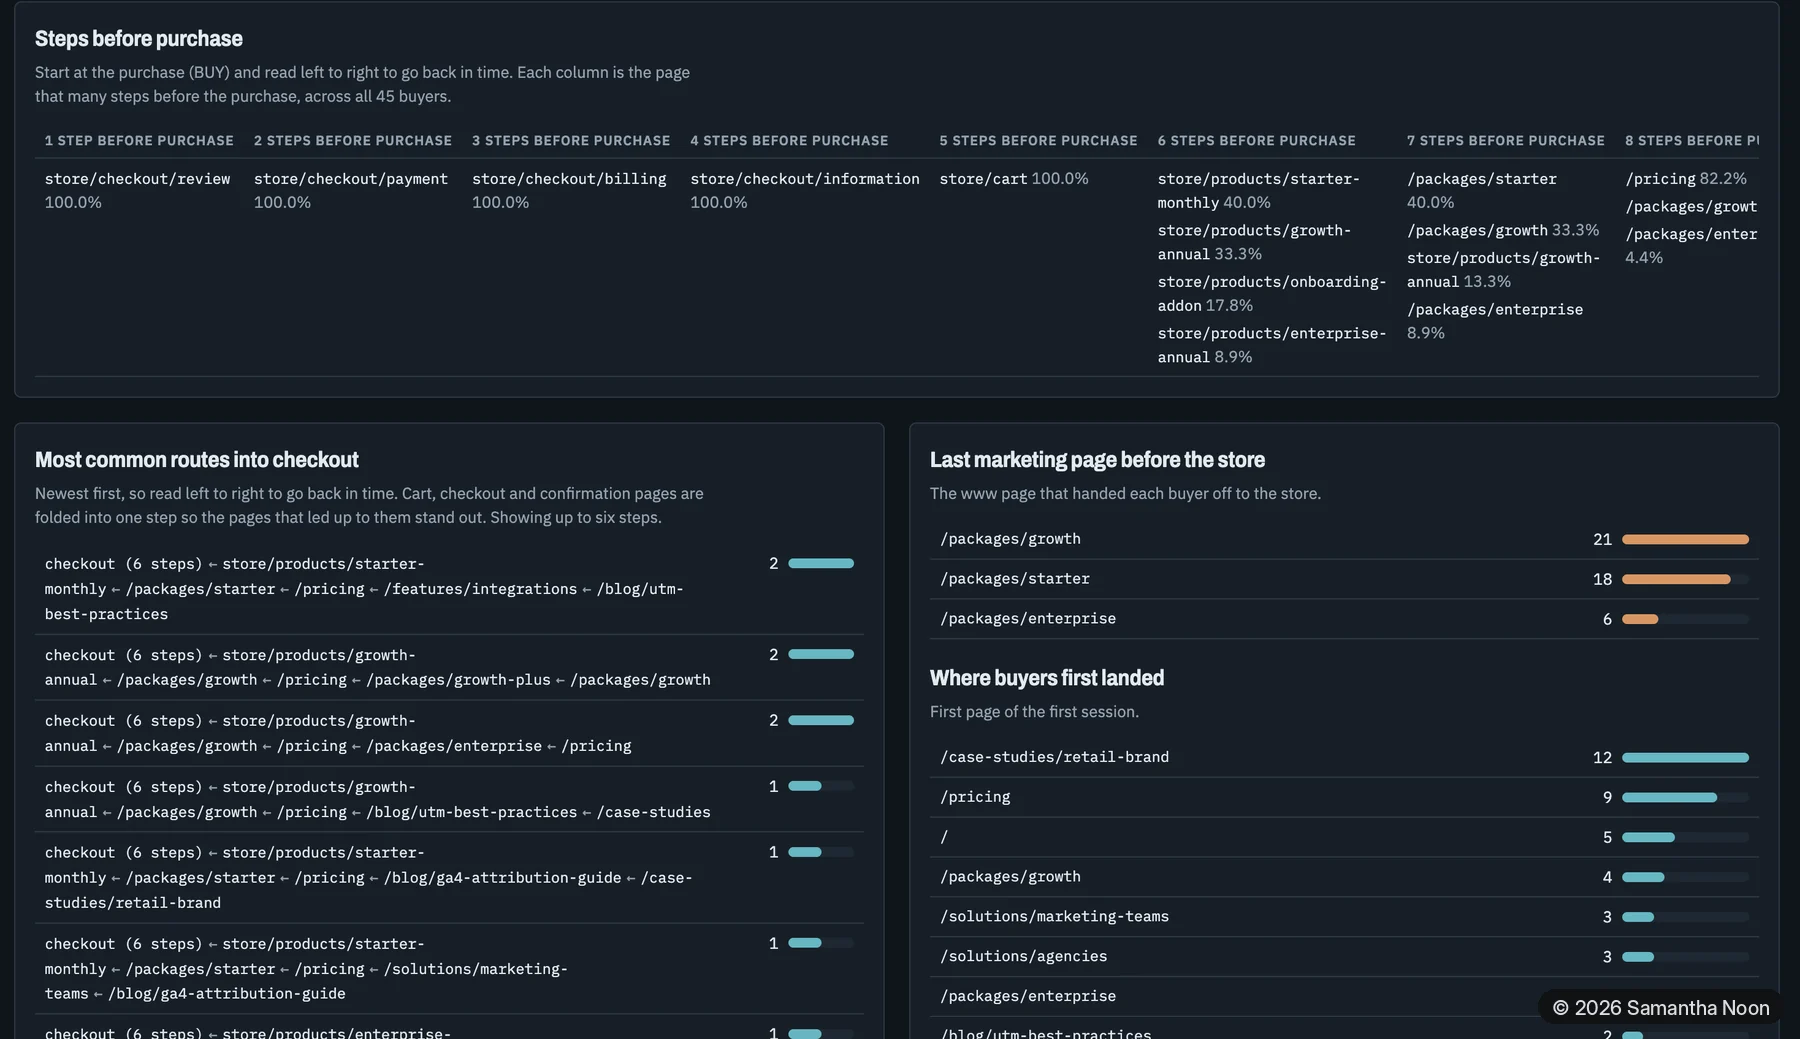This screenshot has width=1800, height=1039.
Task: Click the "Steps before purchase" heading
Action: (x=139, y=39)
